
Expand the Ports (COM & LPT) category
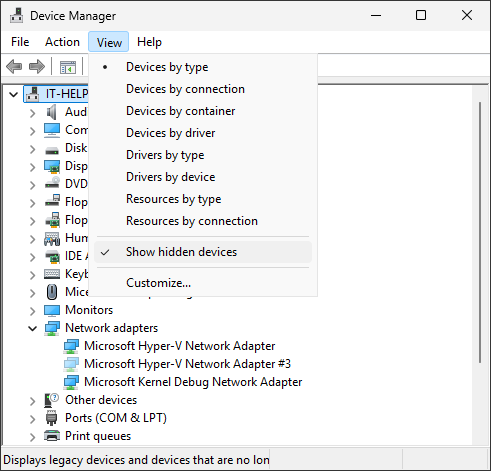(32, 419)
